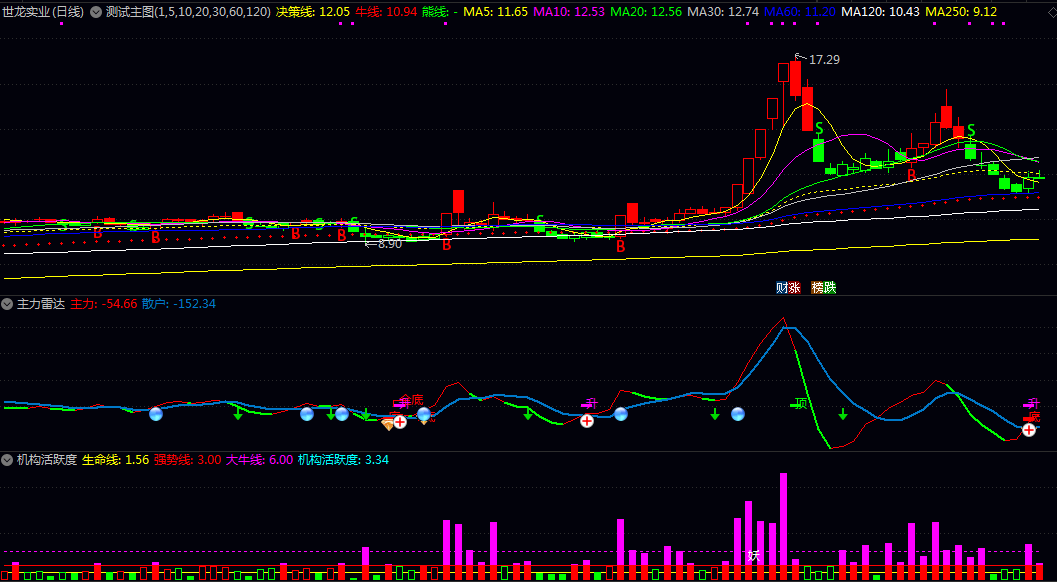Viewport: 1057px width, 582px height.
Task: Click the 财涨 tag button
Action: [x=788, y=287]
